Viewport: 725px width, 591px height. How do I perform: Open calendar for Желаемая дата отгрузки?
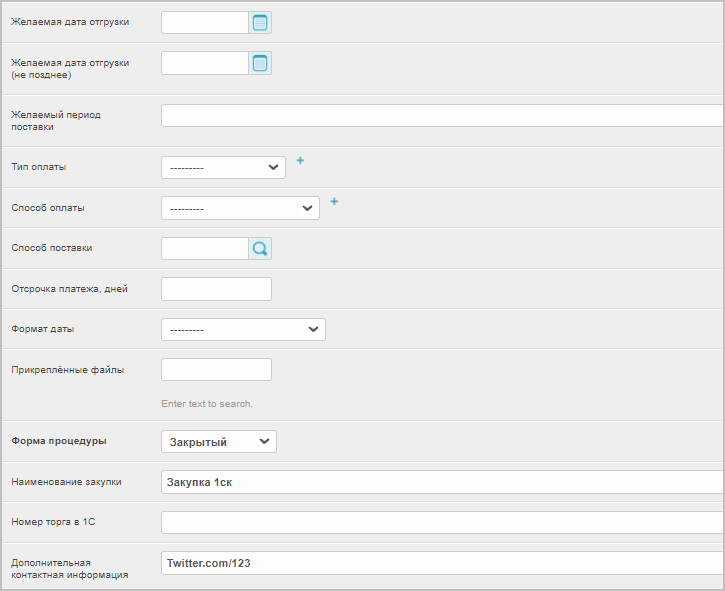260,22
